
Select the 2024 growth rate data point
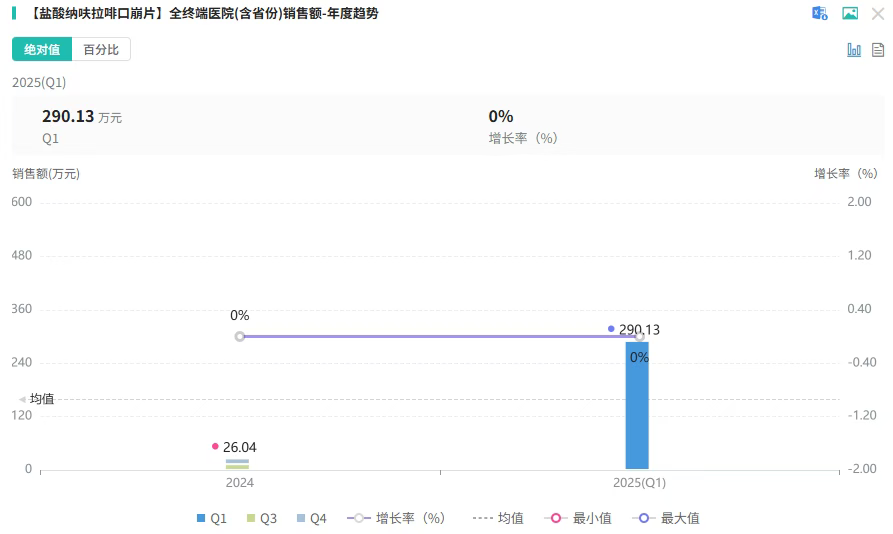coord(240,337)
